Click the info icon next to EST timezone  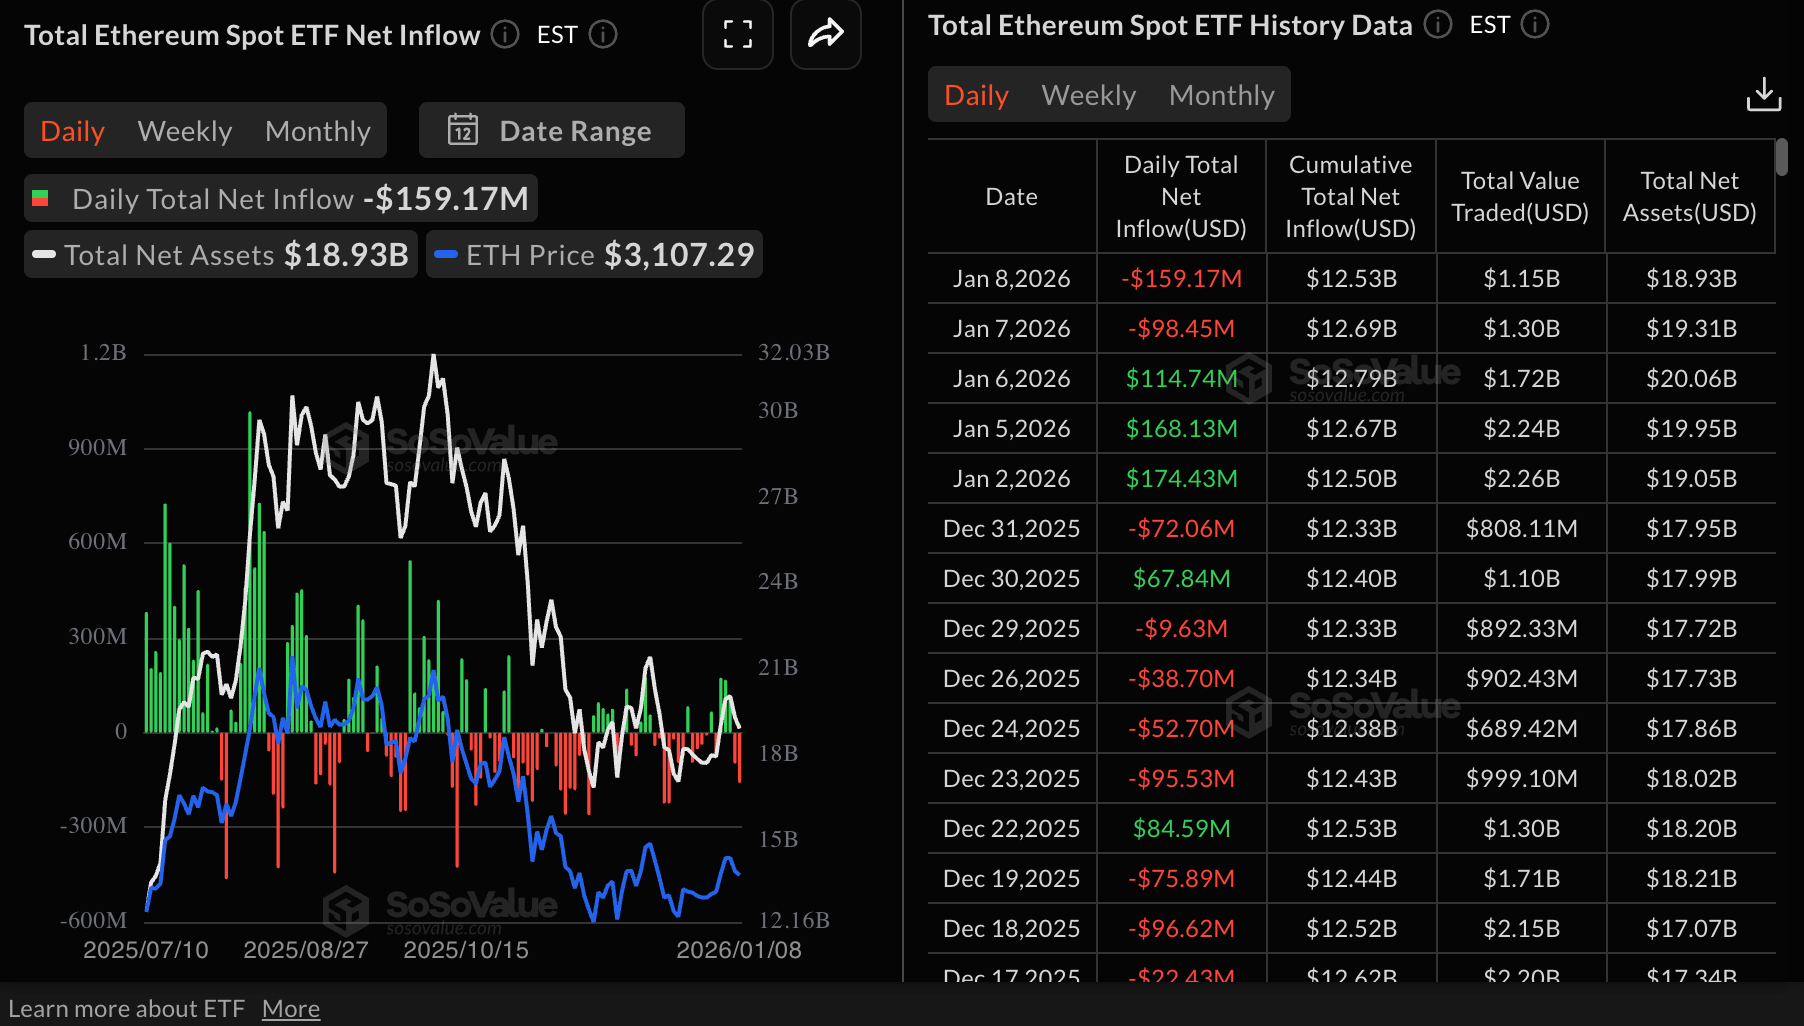(x=602, y=35)
